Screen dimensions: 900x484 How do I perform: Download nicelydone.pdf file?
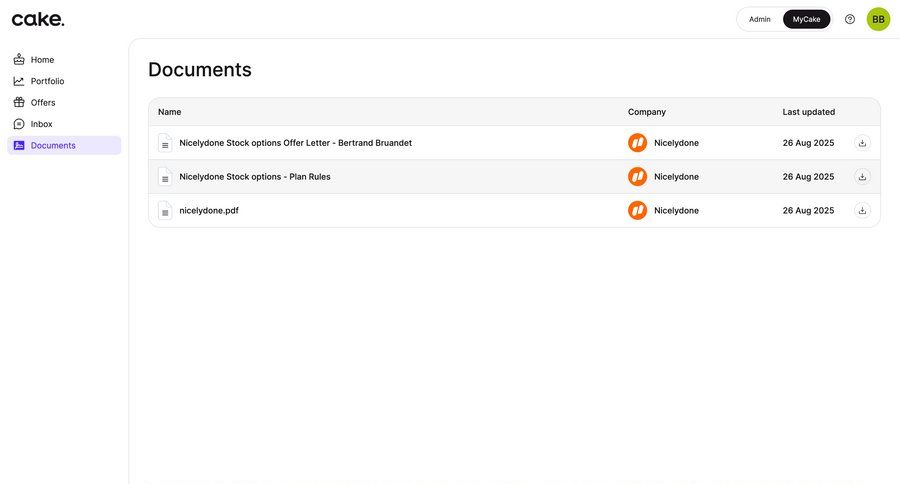click(x=862, y=211)
